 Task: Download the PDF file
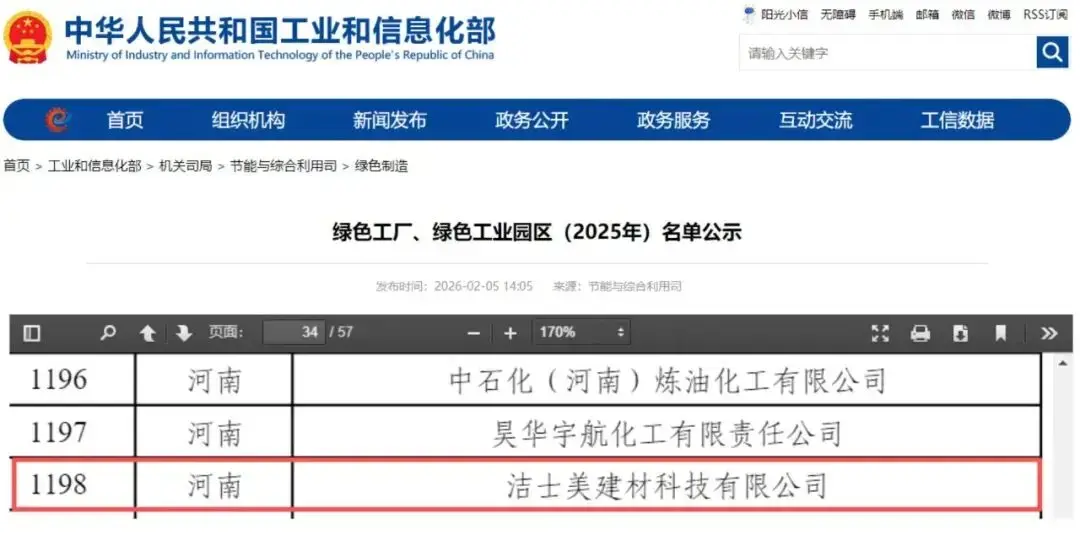(960, 333)
